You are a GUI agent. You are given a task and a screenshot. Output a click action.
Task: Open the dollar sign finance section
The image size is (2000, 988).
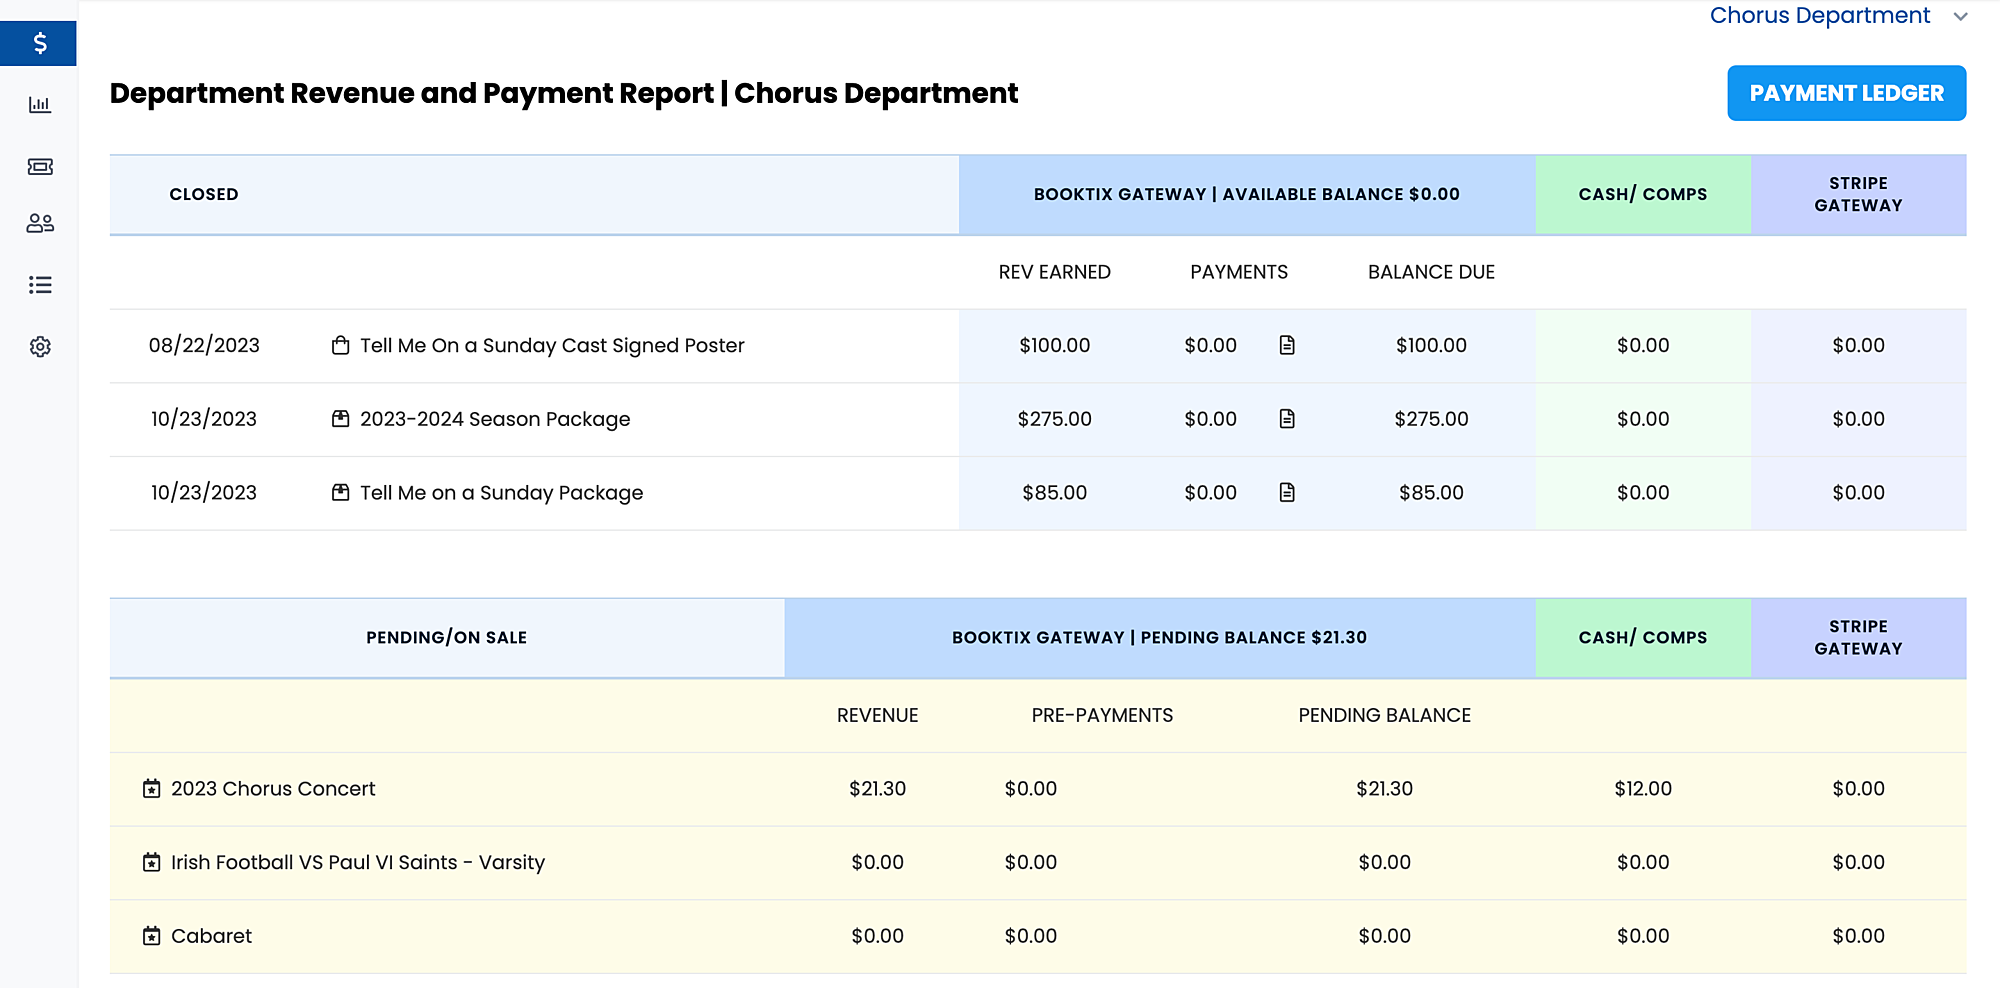[39, 43]
